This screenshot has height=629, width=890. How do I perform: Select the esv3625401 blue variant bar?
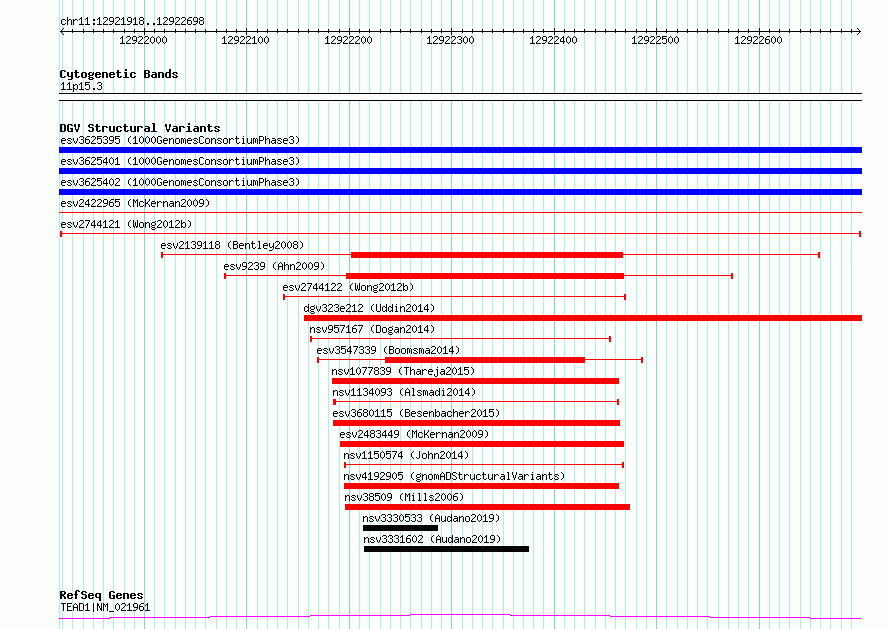coord(460,171)
